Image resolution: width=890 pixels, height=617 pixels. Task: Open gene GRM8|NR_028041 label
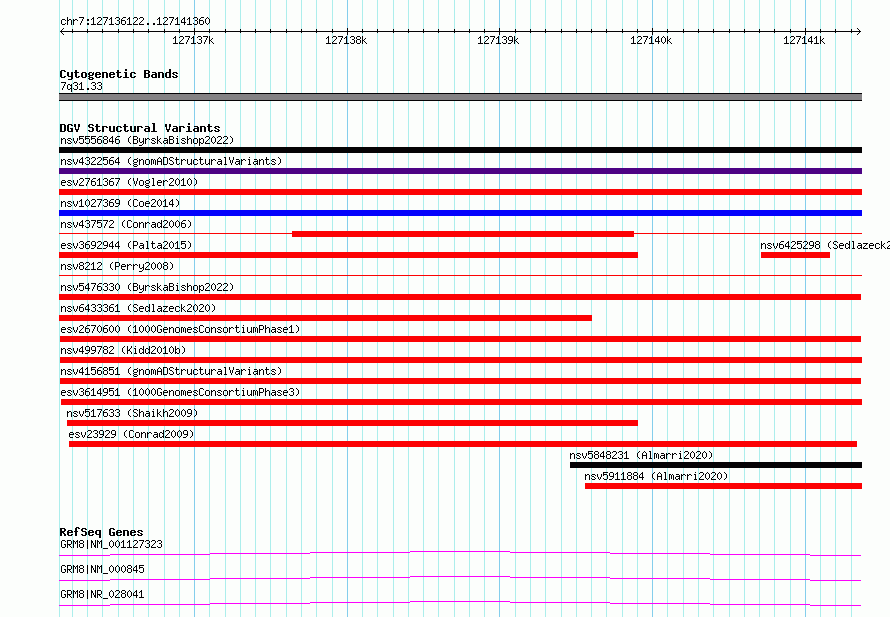pos(102,594)
